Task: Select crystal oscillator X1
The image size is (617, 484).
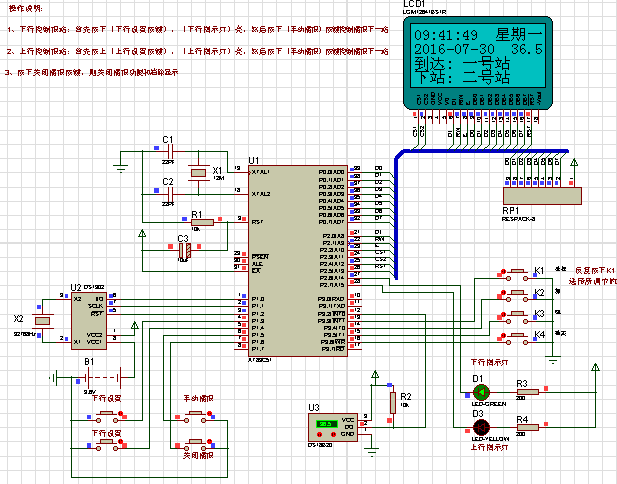Action: click(198, 172)
